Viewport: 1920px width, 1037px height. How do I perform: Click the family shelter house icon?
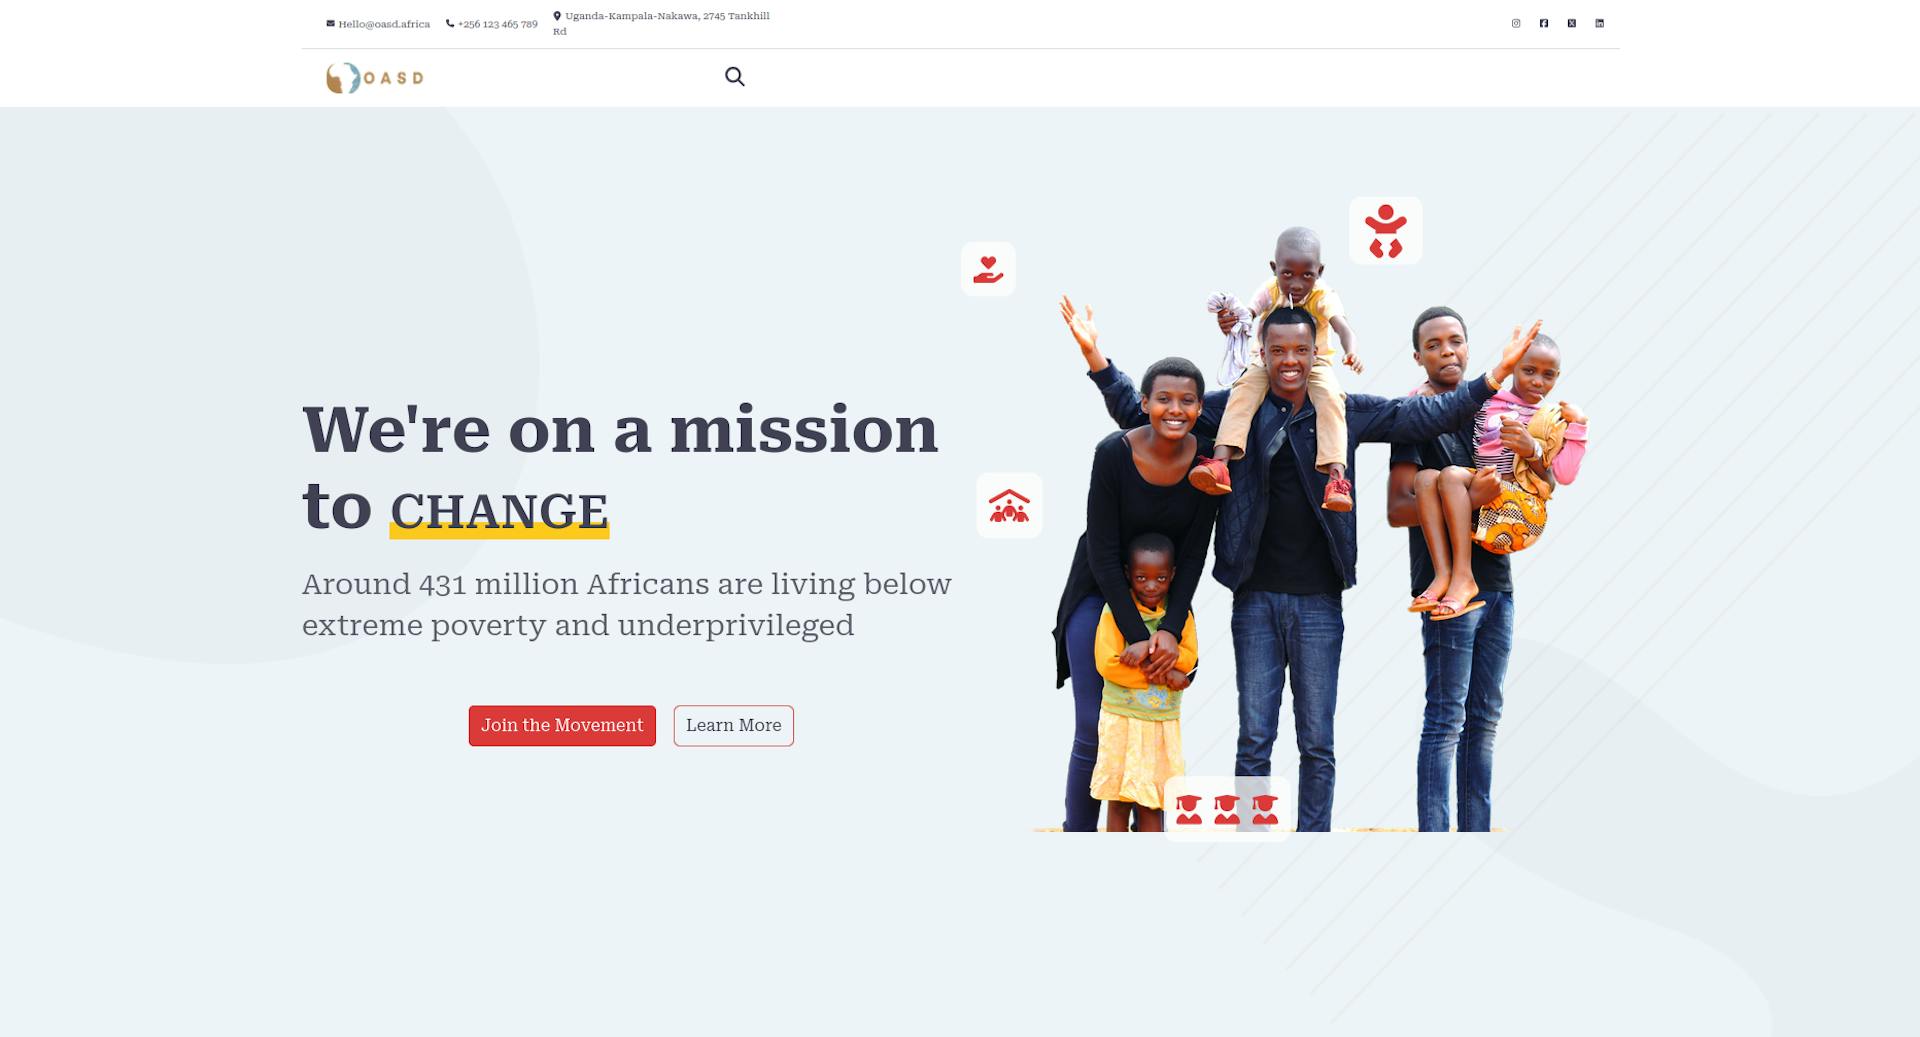pos(1009,505)
